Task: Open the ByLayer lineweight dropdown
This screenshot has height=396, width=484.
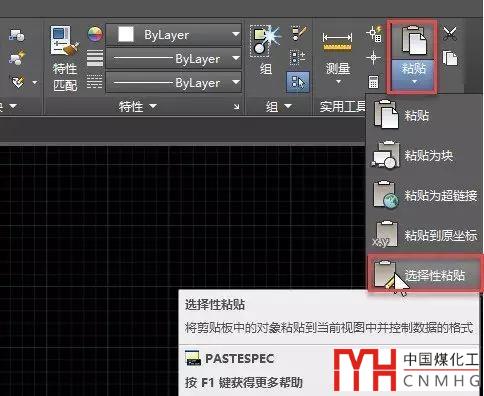Action: click(174, 59)
